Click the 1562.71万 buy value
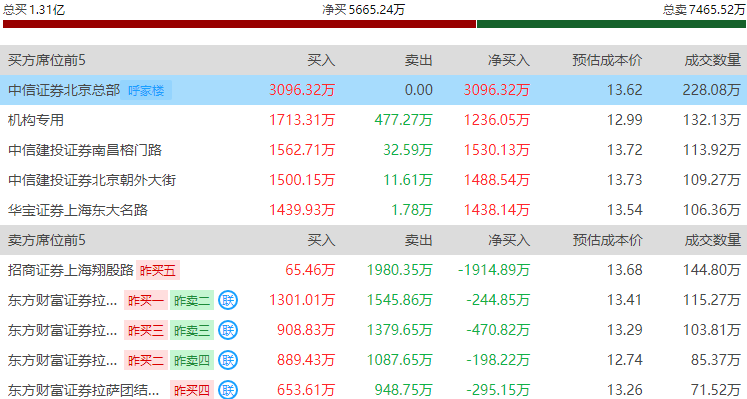The image size is (747, 399). pyautogui.click(x=302, y=150)
